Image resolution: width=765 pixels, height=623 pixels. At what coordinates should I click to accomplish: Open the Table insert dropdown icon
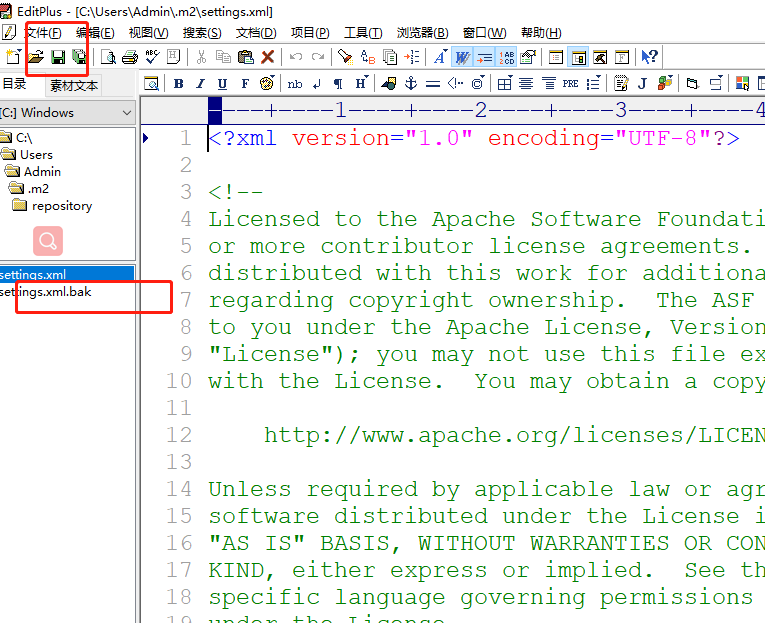click(x=505, y=83)
